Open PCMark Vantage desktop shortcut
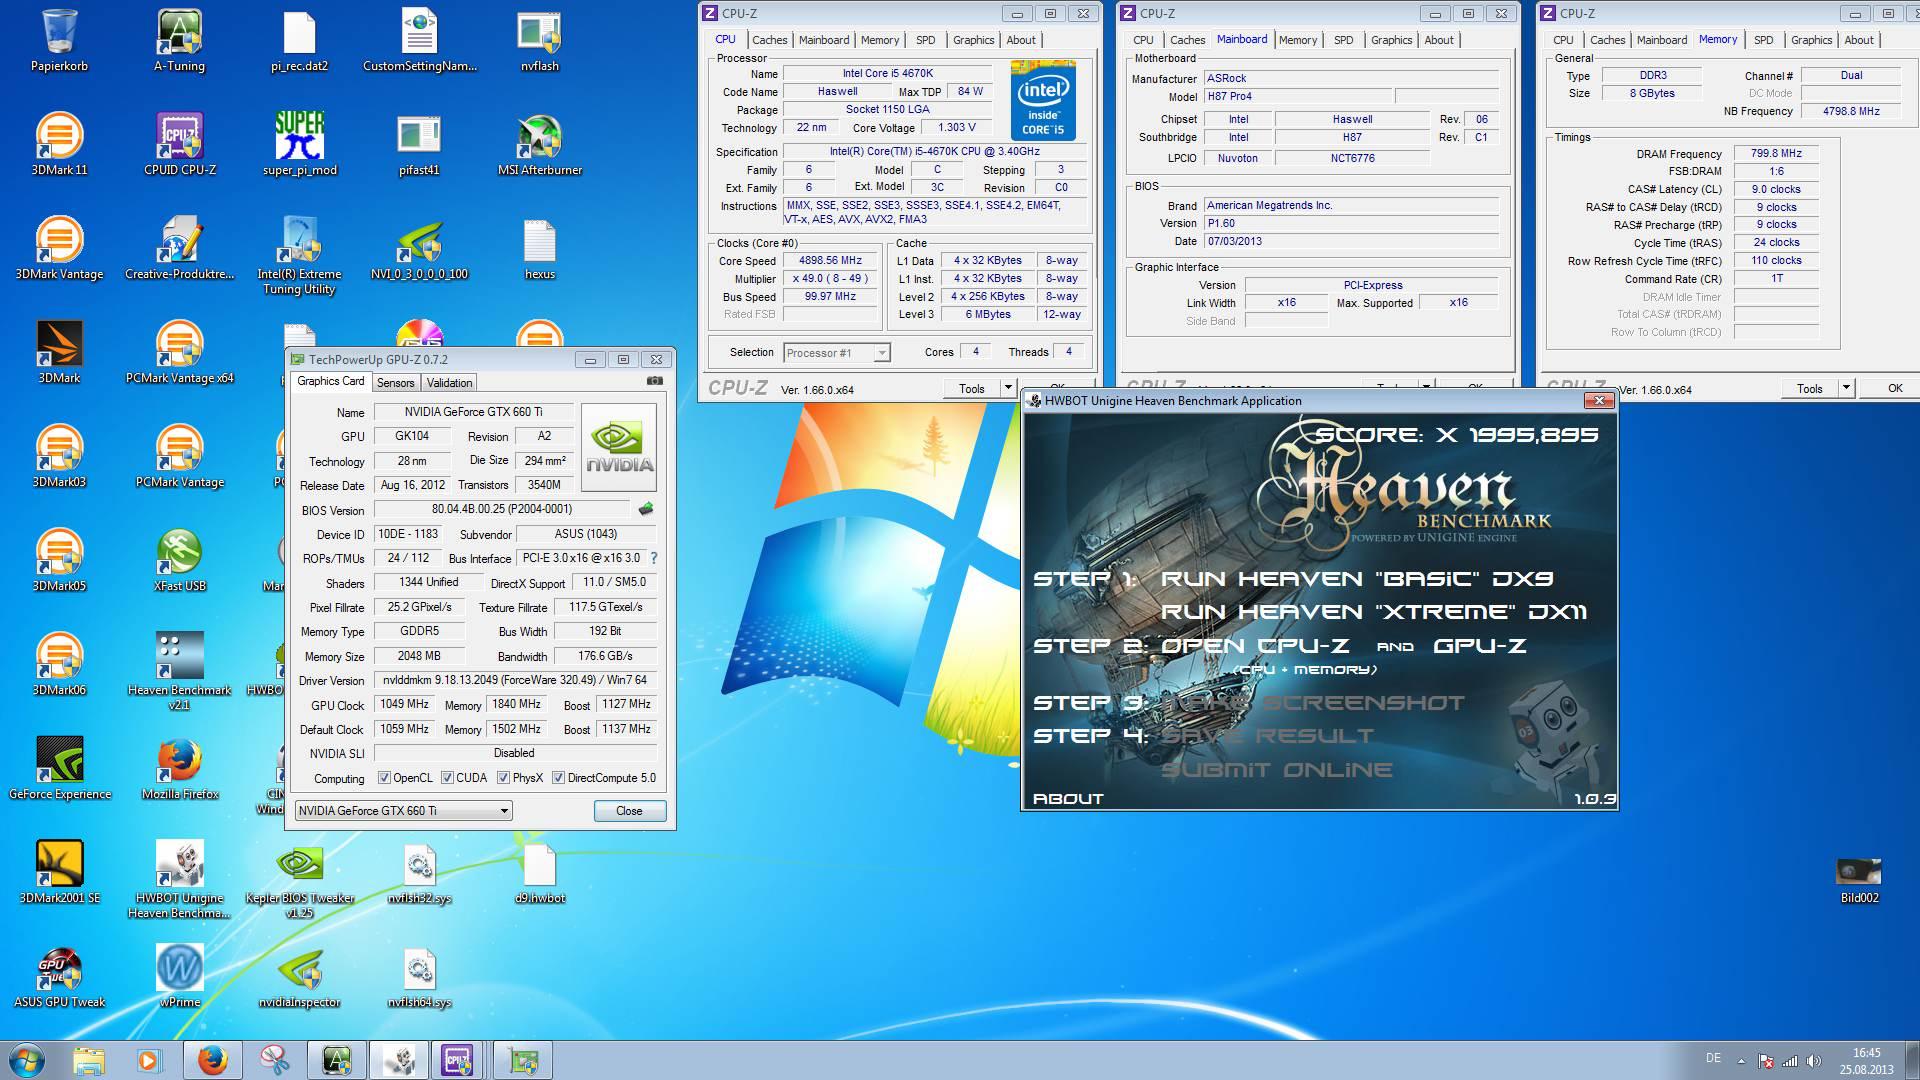The image size is (1920, 1080). coord(180,456)
